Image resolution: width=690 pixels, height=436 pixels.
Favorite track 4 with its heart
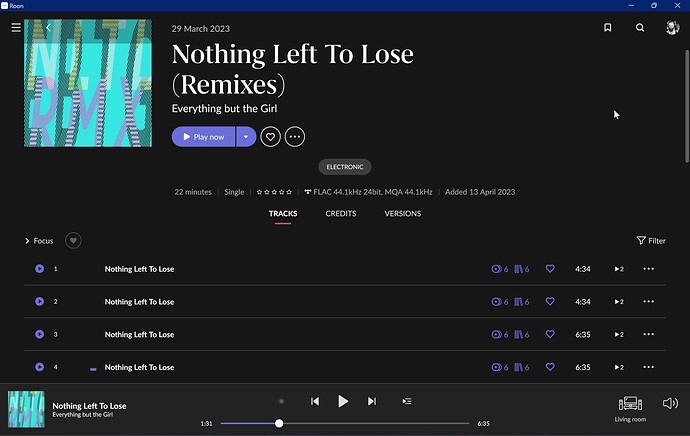tap(550, 366)
